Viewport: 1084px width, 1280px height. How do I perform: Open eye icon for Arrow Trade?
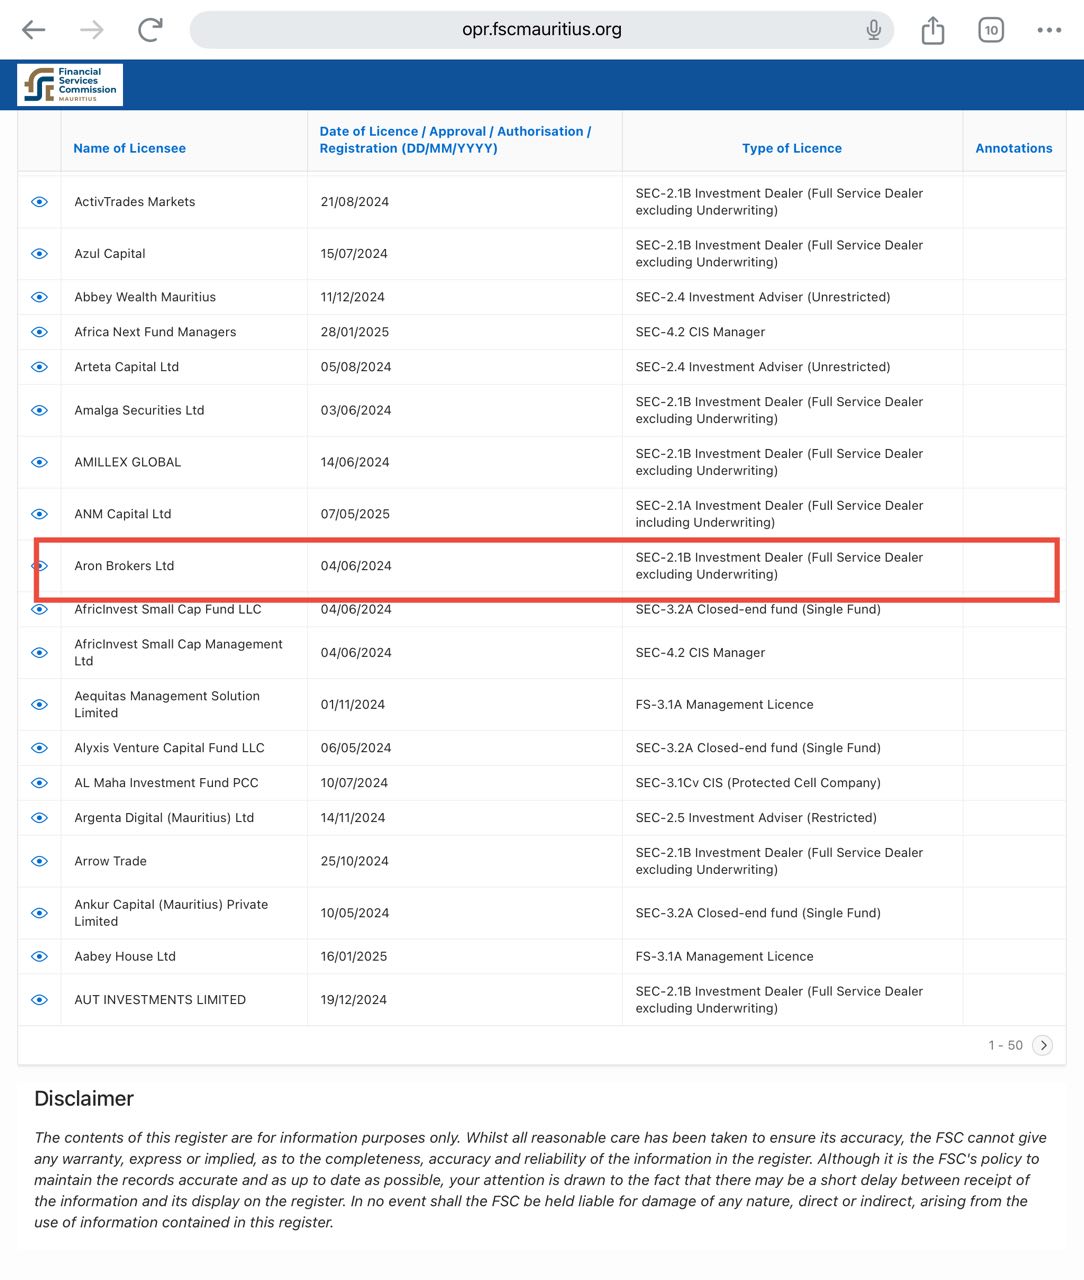40,861
